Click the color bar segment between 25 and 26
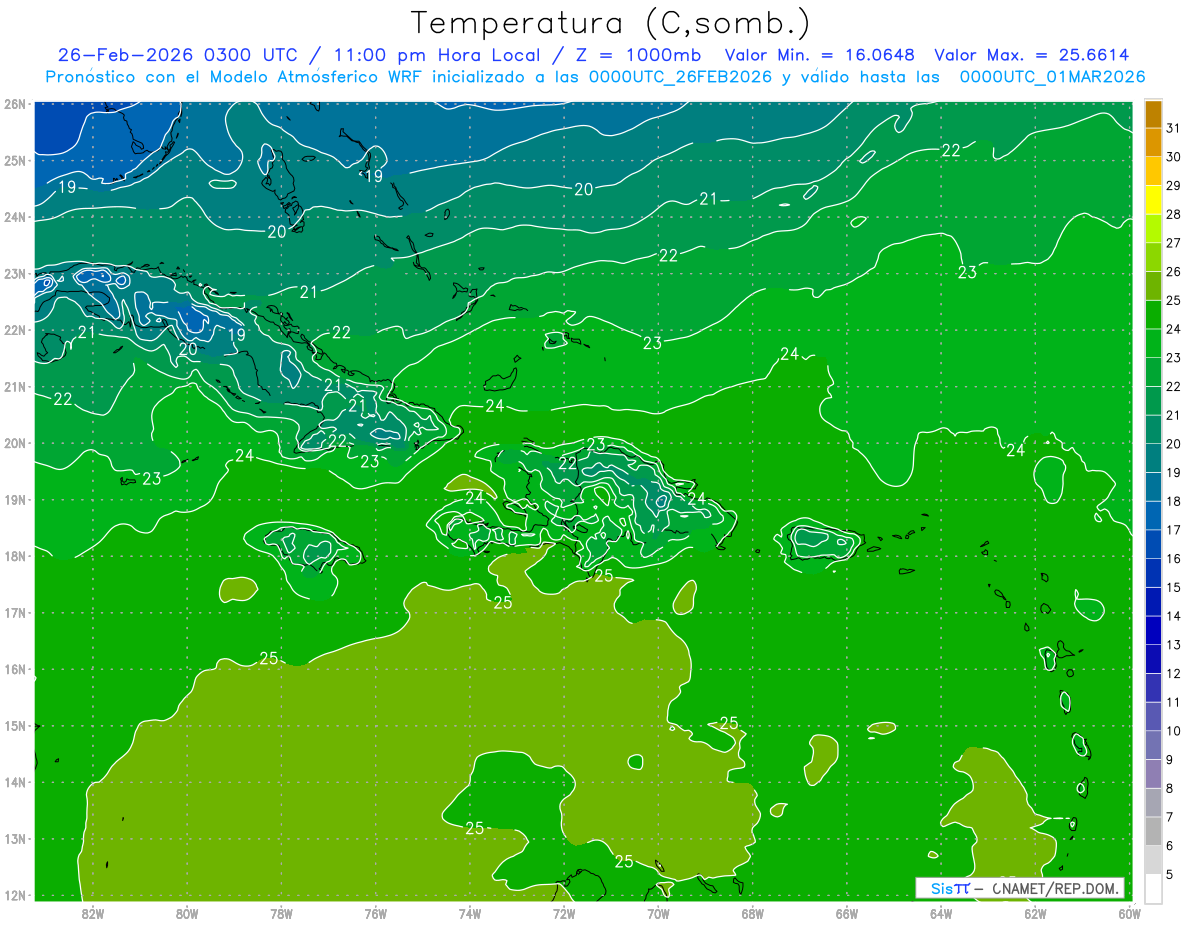This screenshot has width=1200, height=927. point(1153,286)
